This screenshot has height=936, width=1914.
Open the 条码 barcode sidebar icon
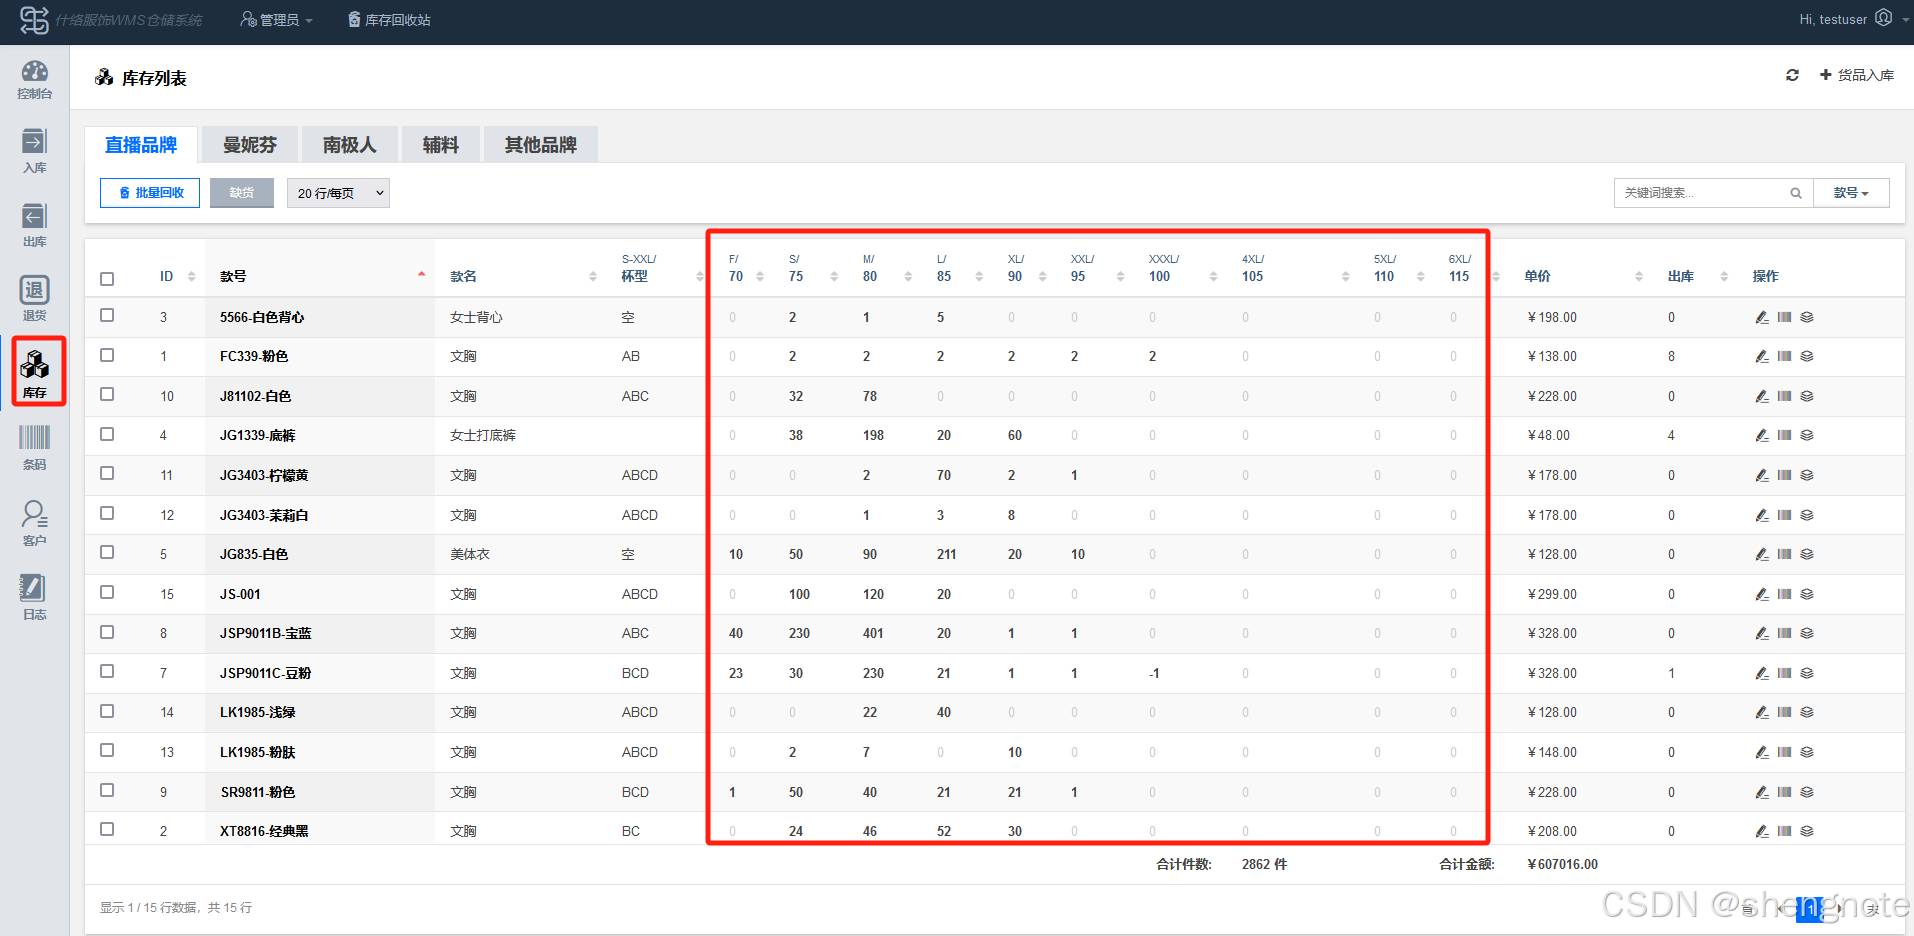(x=34, y=446)
